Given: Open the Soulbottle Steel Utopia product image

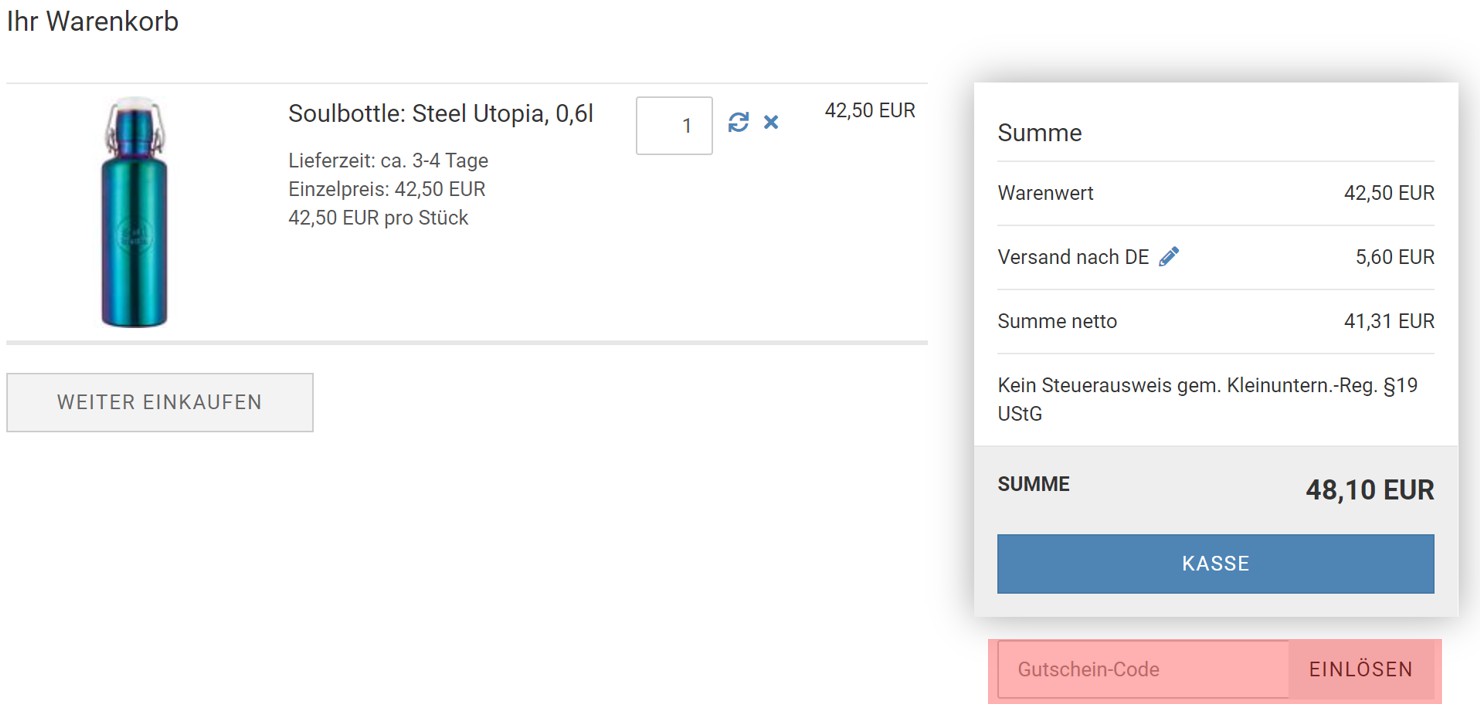Looking at the screenshot, I should coord(133,212).
